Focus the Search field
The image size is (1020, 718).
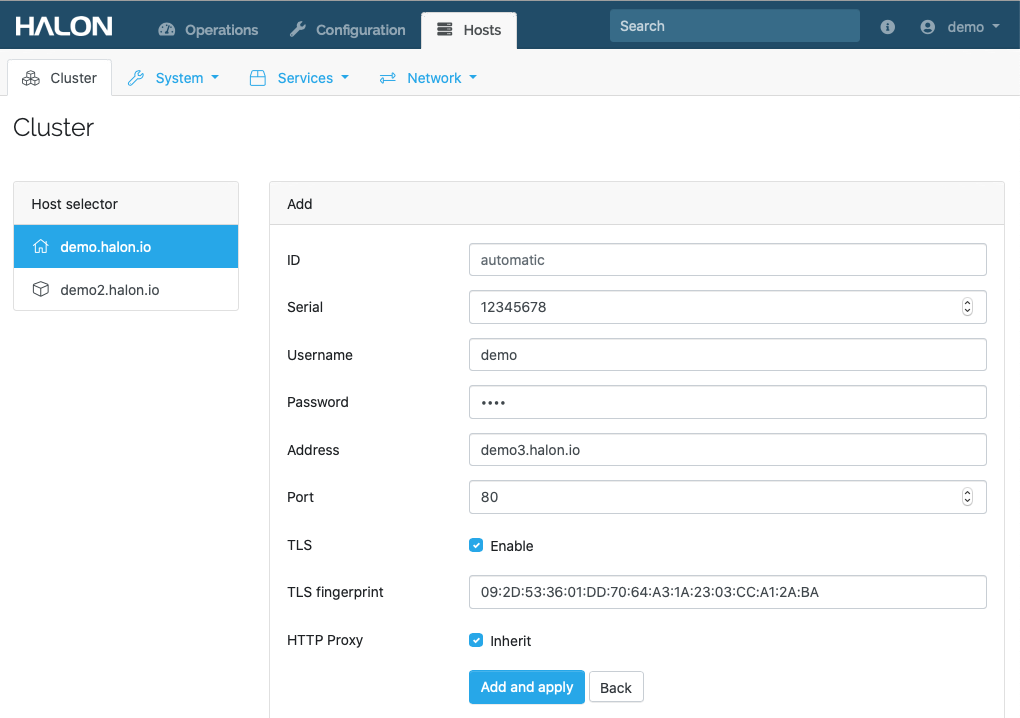click(x=734, y=26)
